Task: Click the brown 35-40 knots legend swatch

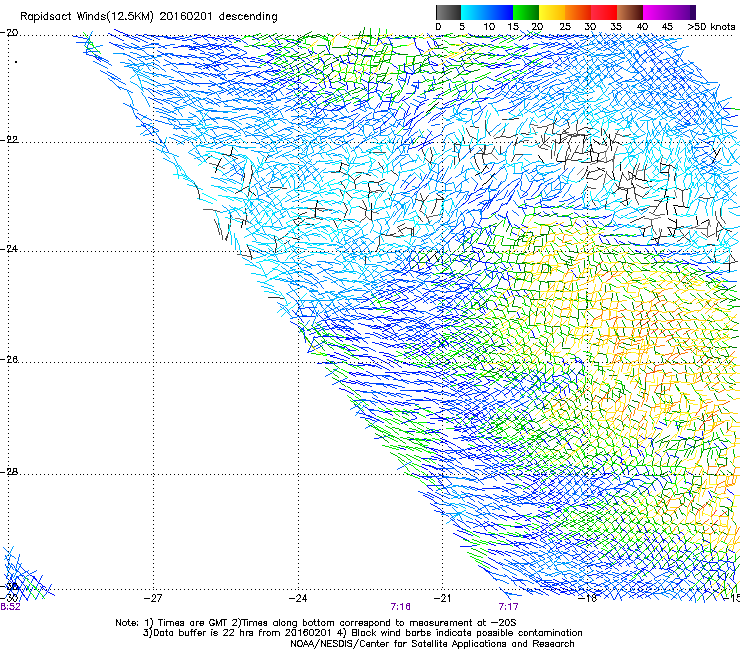Action: (630, 12)
